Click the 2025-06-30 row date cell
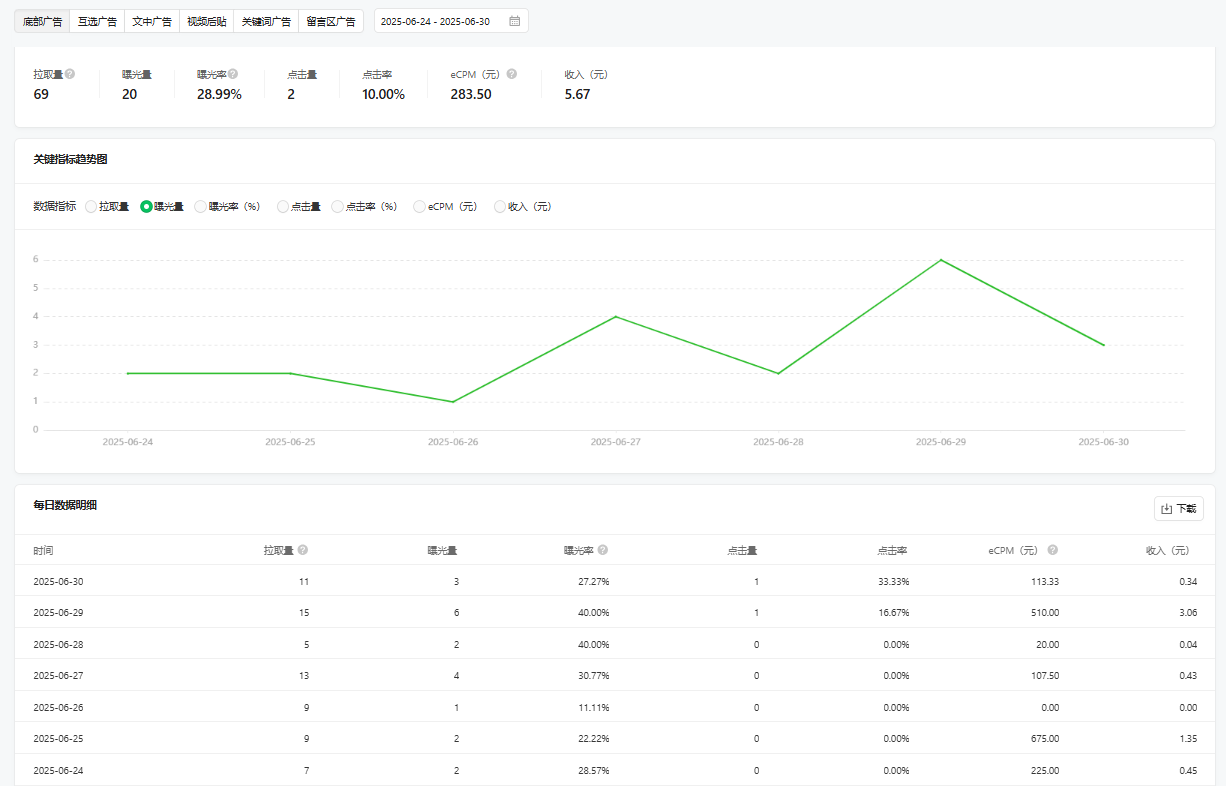Image resolution: width=1226 pixels, height=786 pixels. pos(58,581)
